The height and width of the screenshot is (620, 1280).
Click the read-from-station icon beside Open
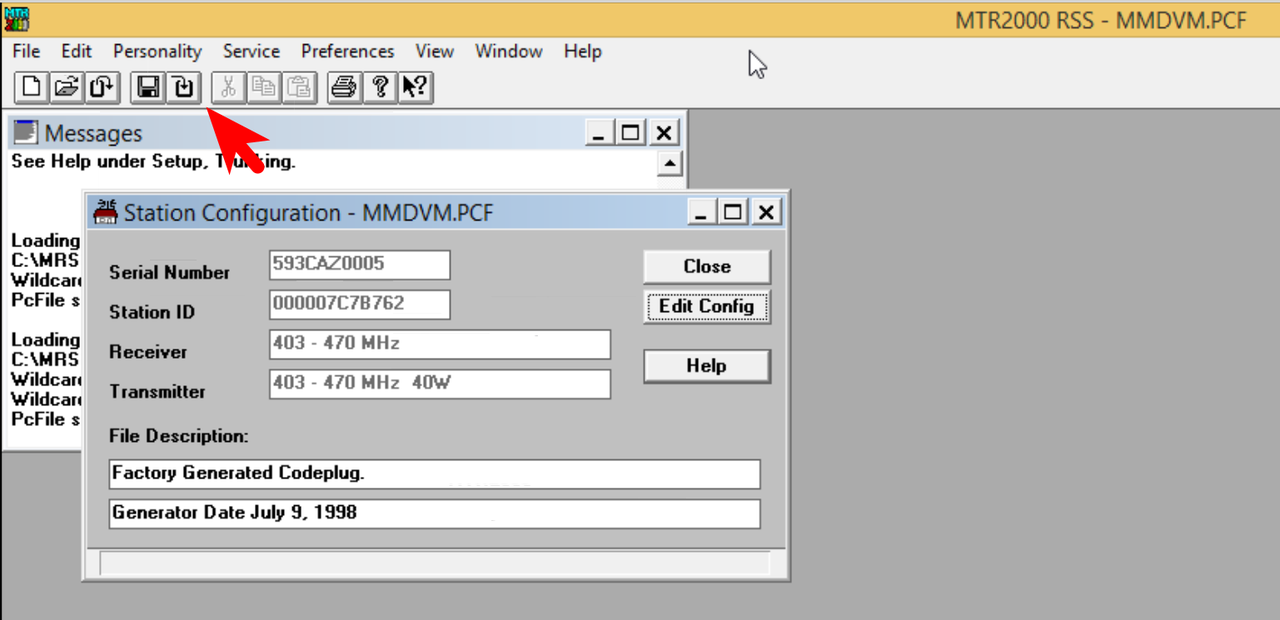coord(100,87)
